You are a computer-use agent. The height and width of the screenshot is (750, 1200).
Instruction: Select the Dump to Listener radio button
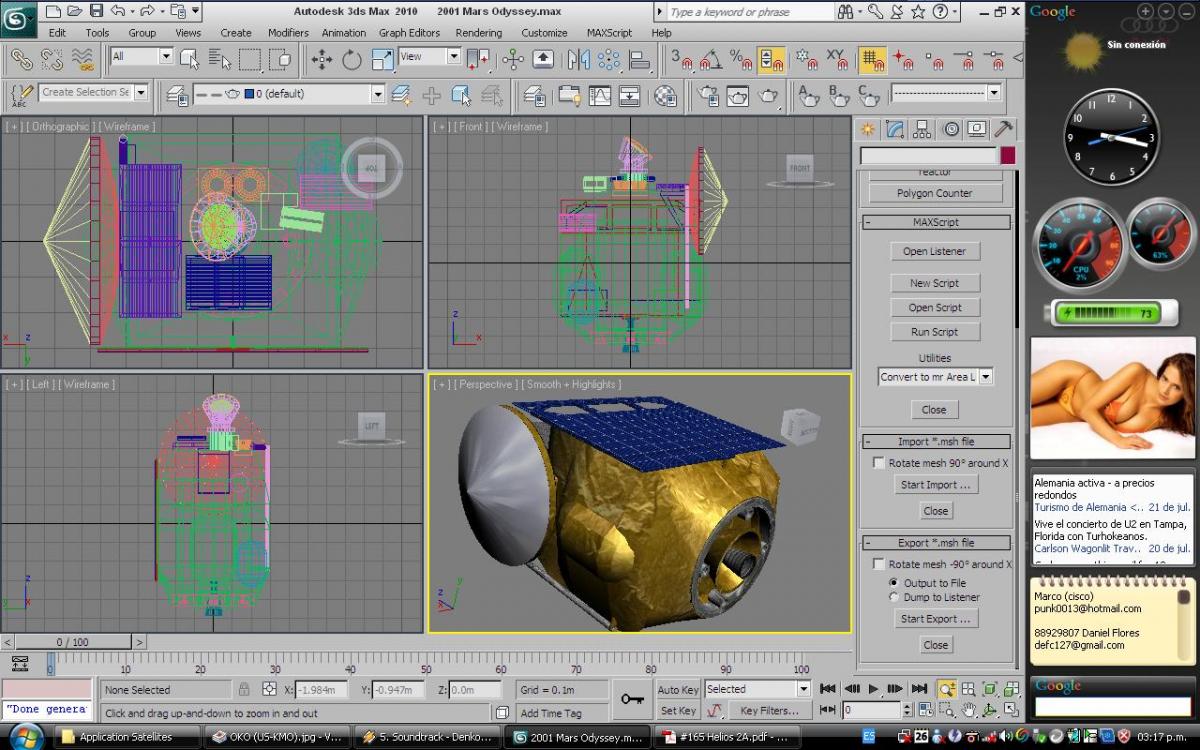[x=894, y=597]
